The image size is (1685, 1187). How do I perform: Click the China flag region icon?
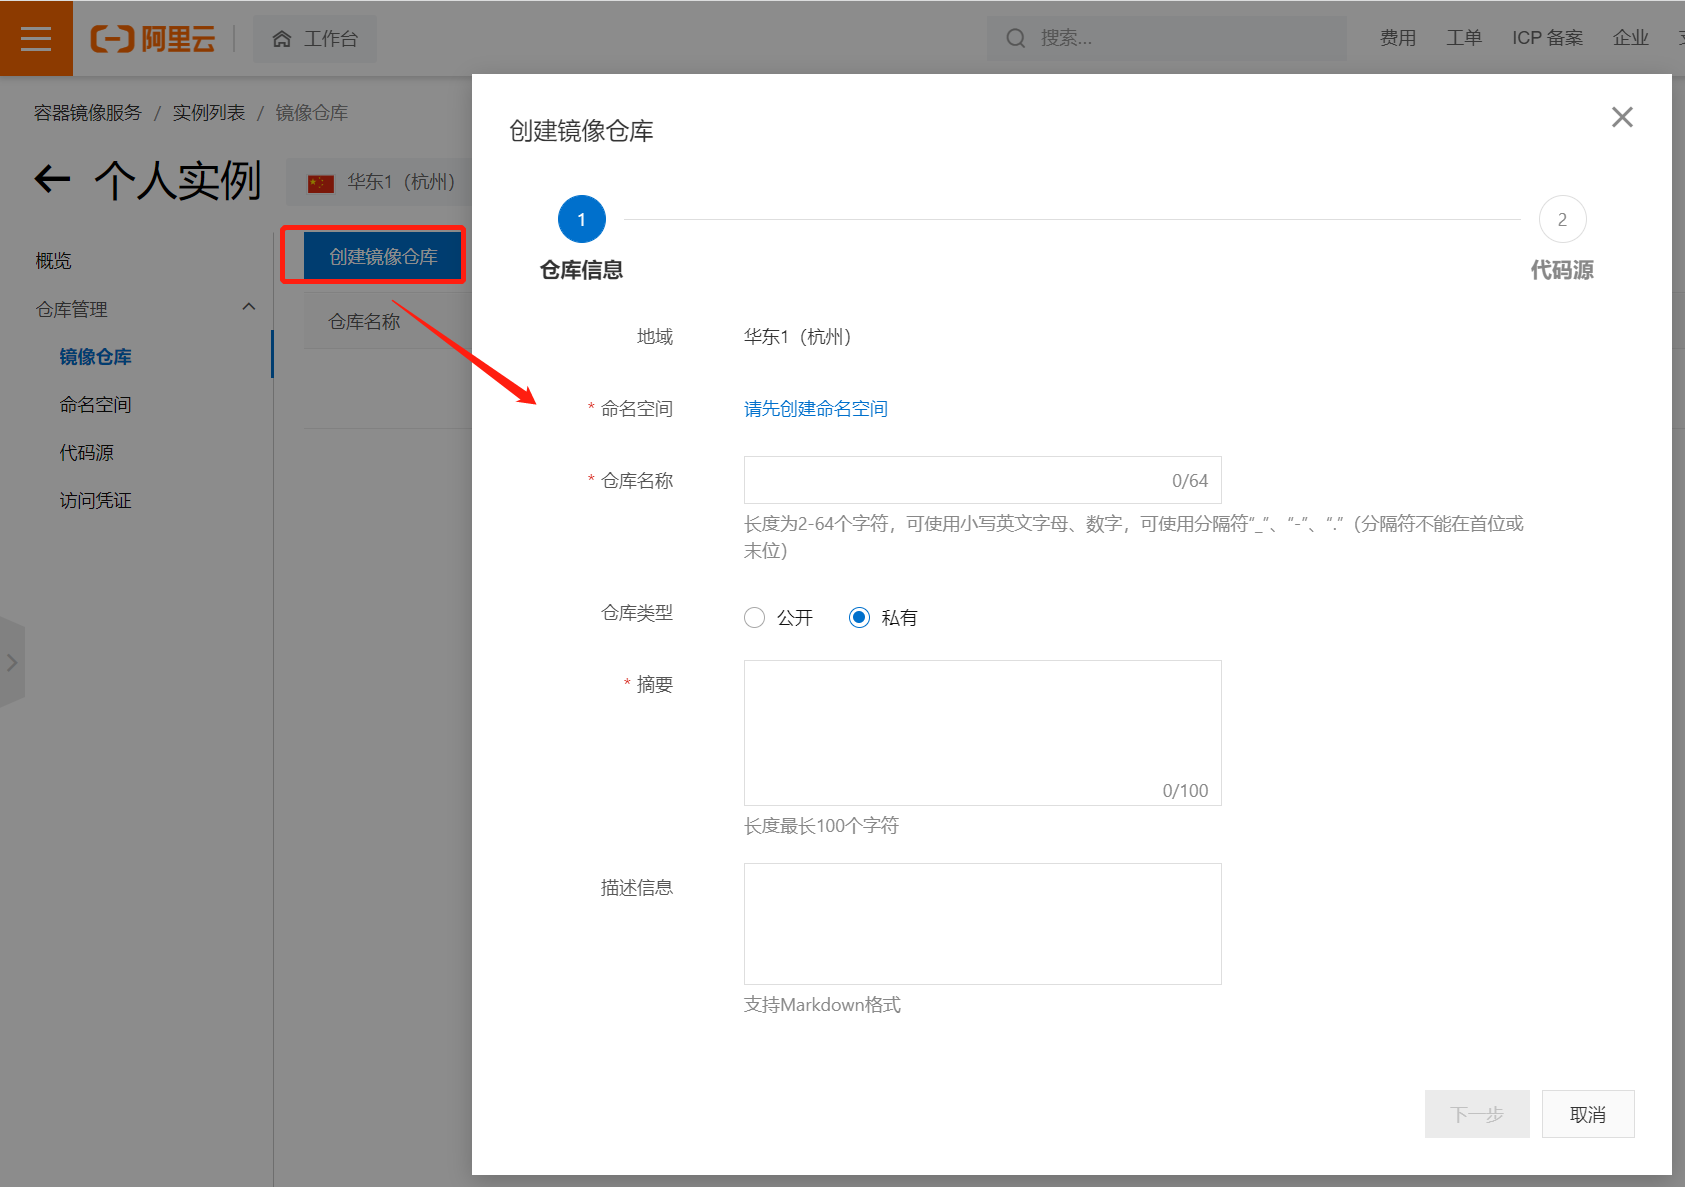coord(321,183)
